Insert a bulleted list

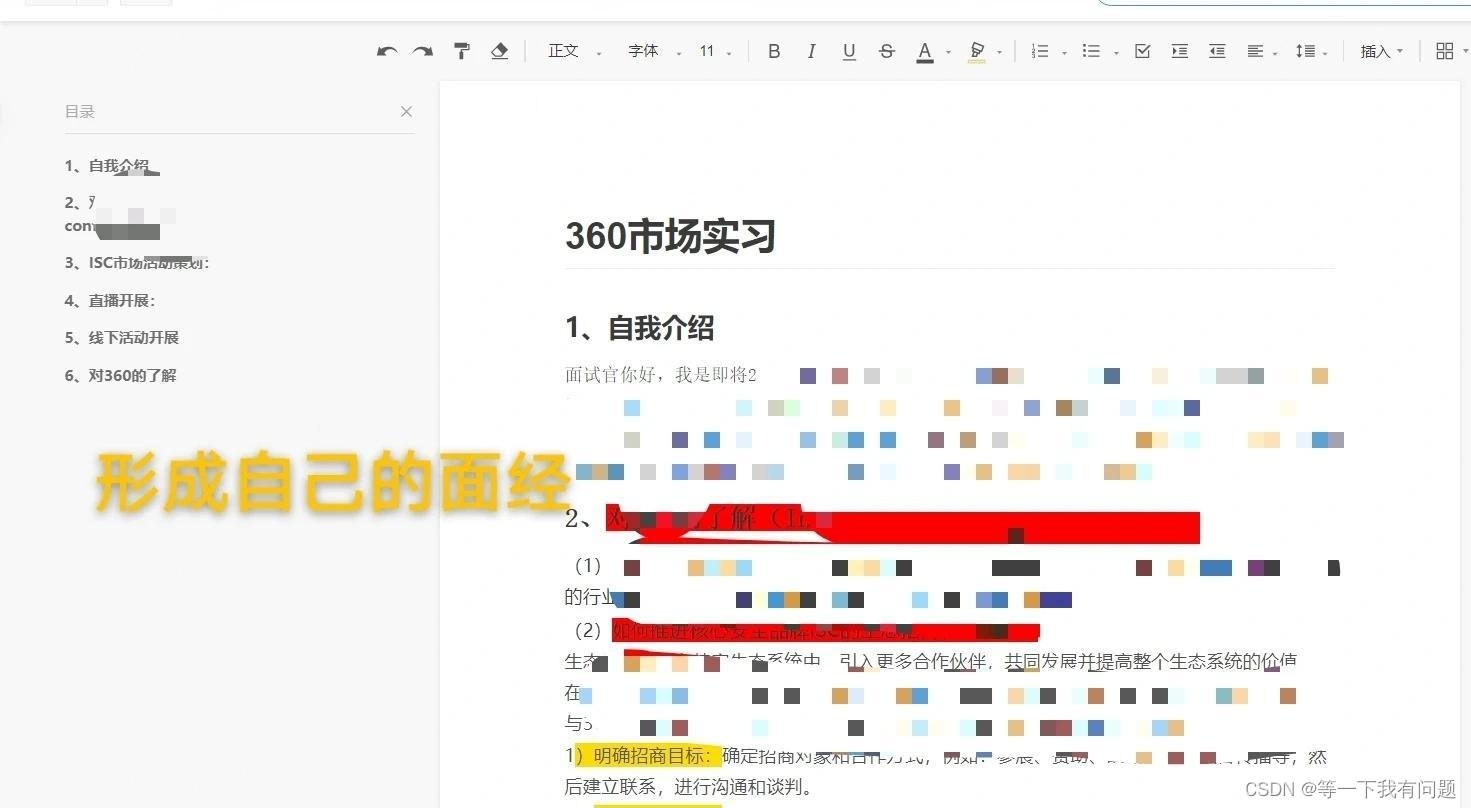point(1091,51)
